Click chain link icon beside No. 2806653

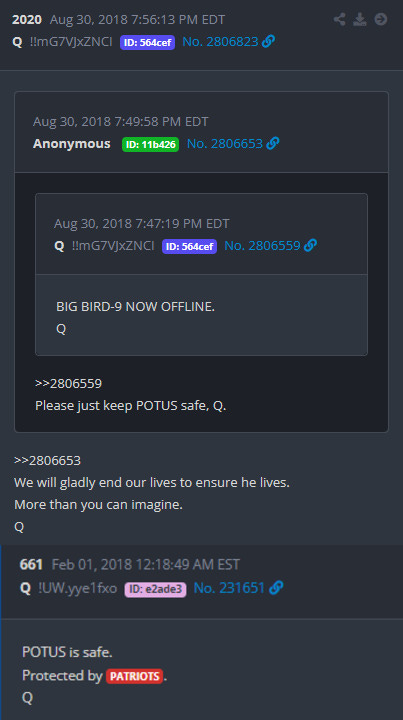(x=273, y=144)
